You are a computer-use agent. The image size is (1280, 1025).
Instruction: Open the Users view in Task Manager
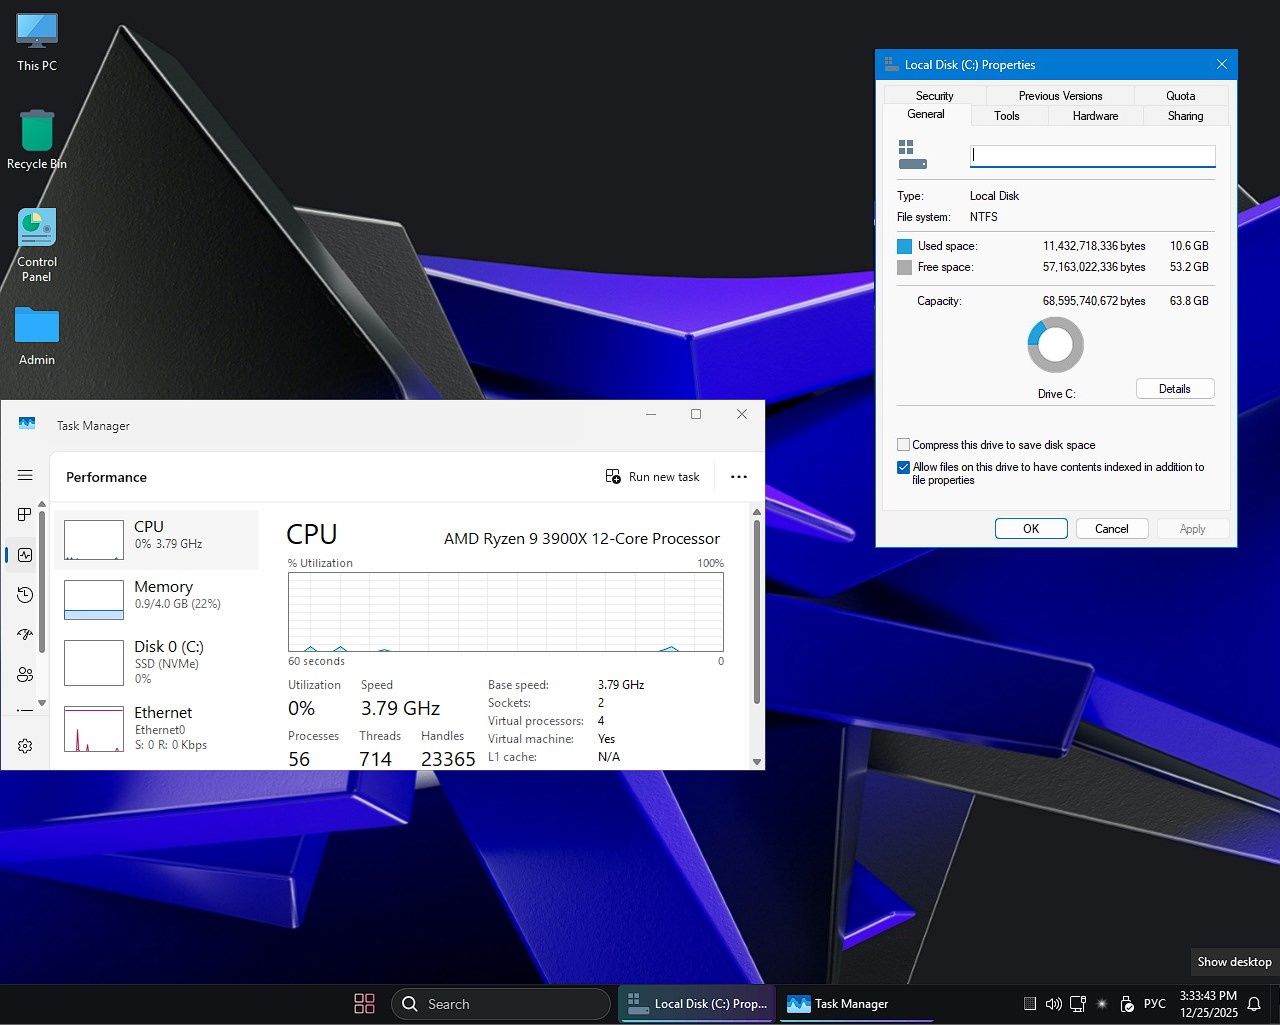tap(25, 674)
